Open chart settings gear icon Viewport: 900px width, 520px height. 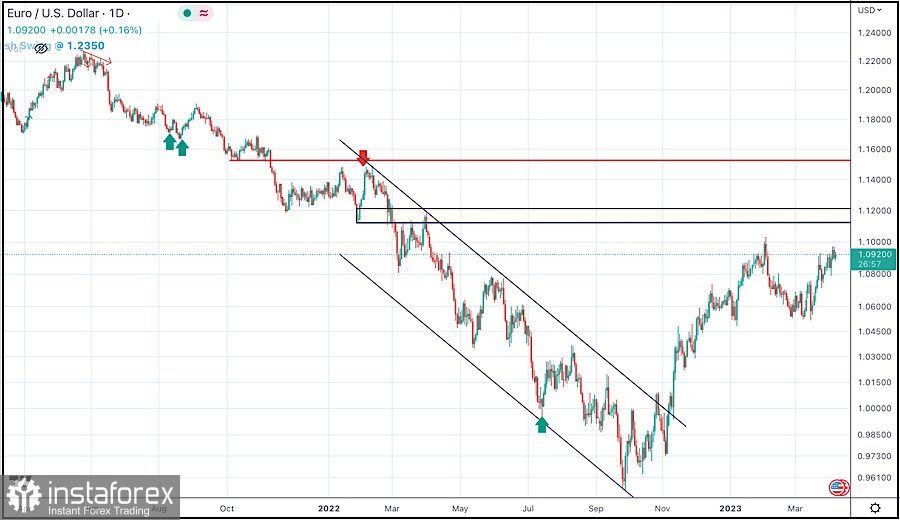875,508
